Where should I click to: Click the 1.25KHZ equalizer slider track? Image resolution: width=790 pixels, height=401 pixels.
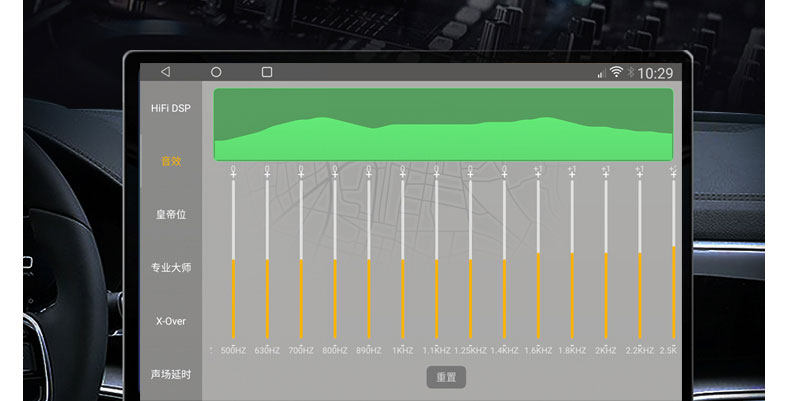coord(471,259)
